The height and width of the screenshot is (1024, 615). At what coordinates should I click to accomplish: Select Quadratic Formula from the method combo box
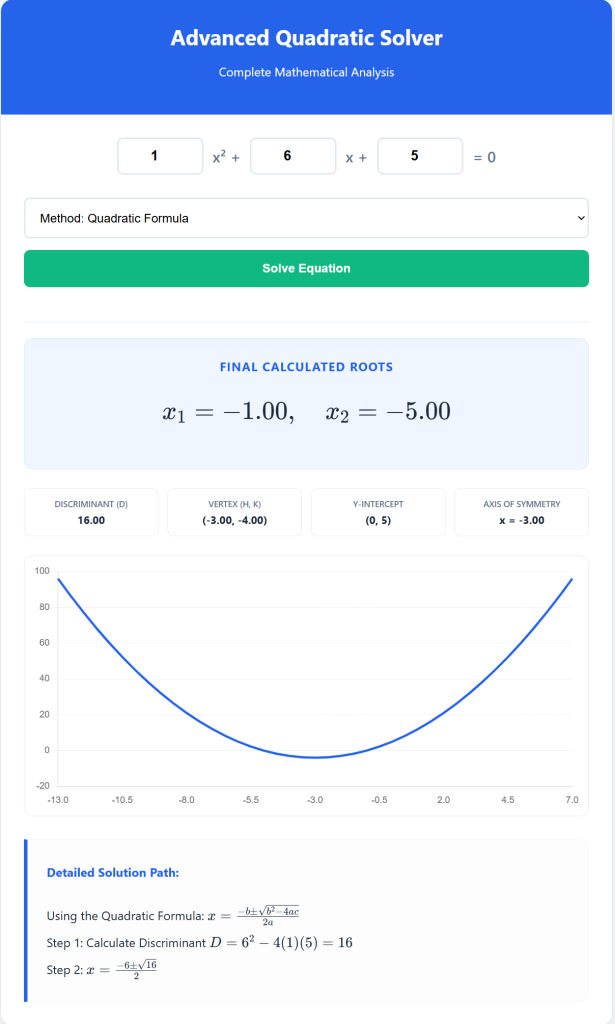(306, 217)
